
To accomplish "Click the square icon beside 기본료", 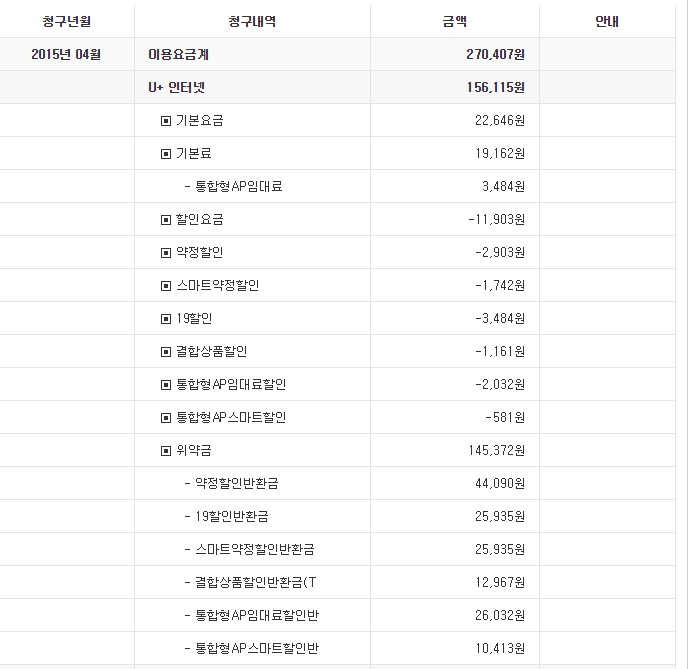I will [x=166, y=154].
